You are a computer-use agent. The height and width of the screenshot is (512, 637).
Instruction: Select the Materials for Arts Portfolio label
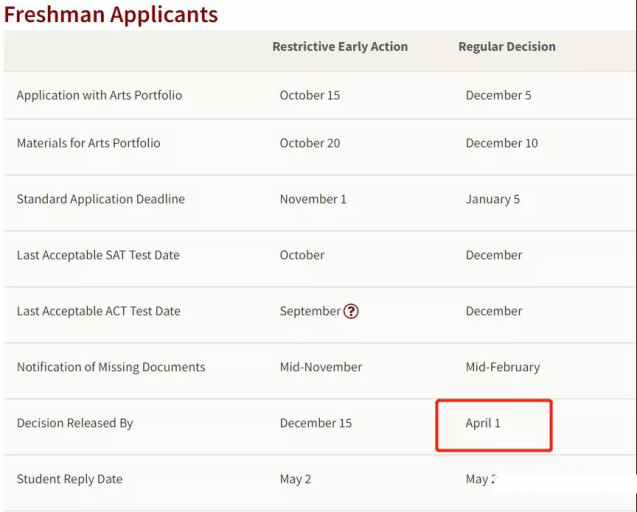(x=88, y=143)
